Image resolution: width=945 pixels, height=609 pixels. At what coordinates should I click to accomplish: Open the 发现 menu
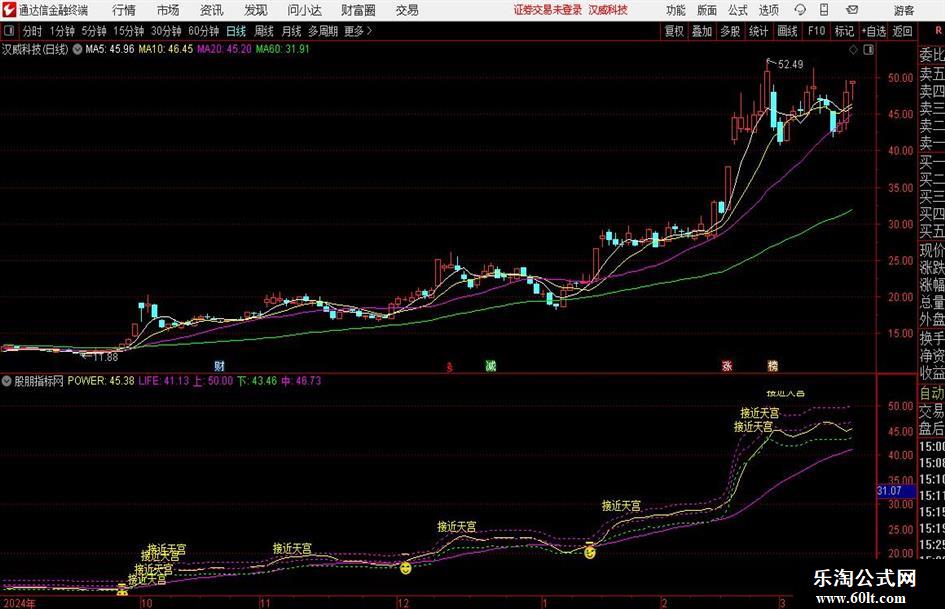click(256, 10)
